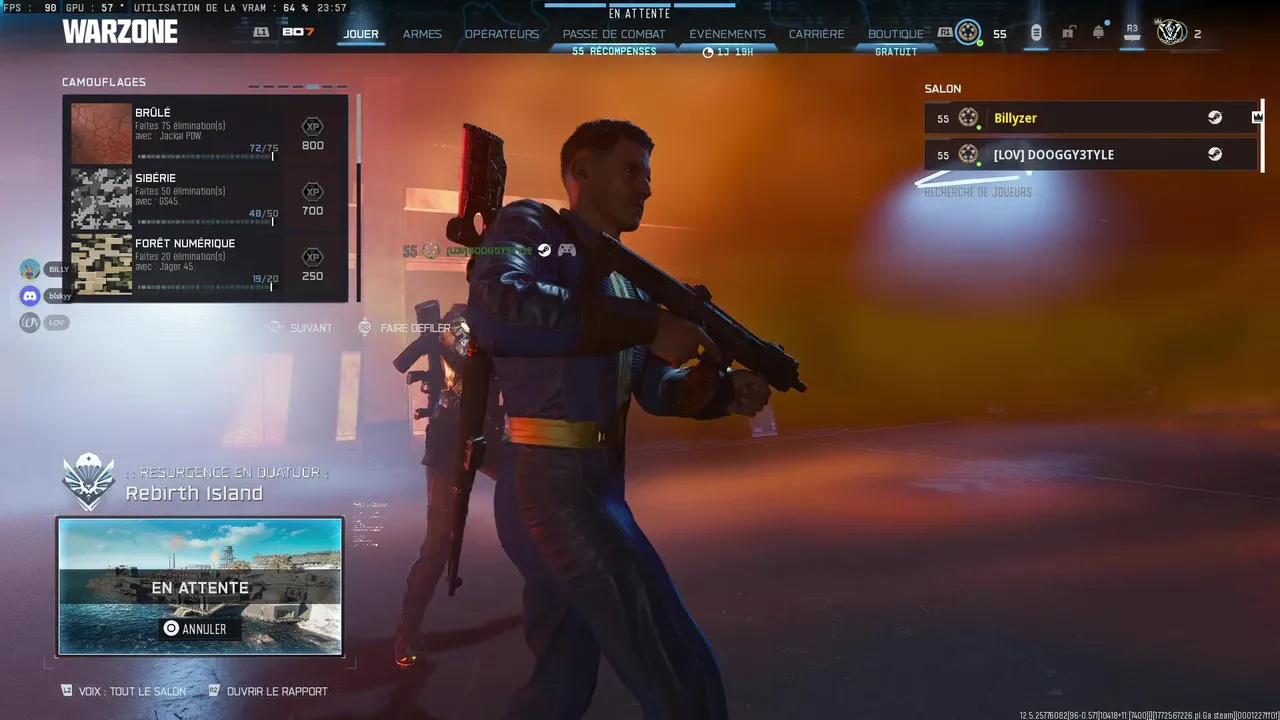1280x720 pixels.
Task: Click the 1J 19H event timer
Action: [728, 52]
